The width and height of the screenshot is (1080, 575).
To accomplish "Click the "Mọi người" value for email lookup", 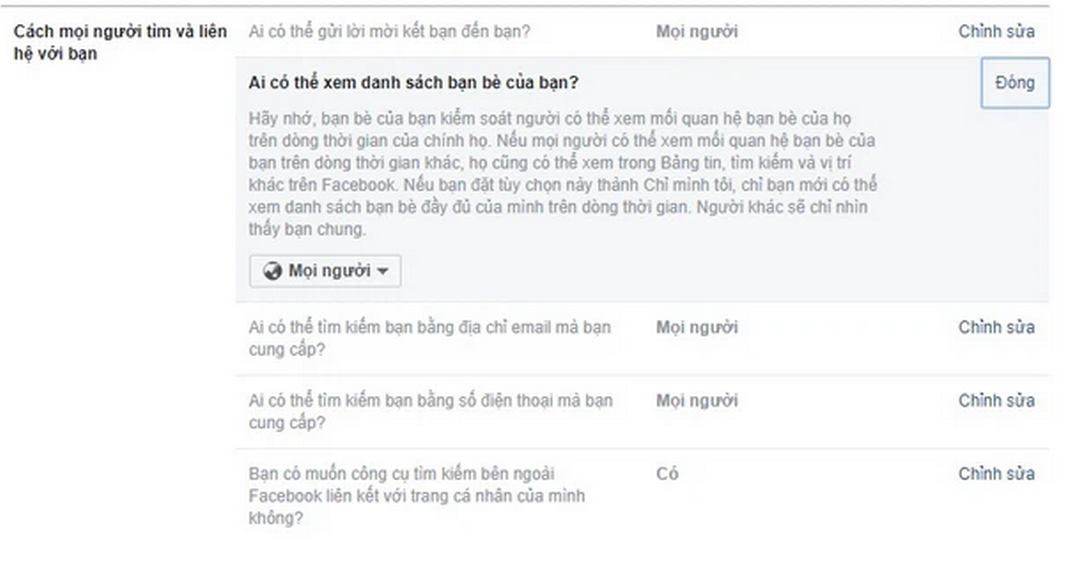I will tap(696, 328).
